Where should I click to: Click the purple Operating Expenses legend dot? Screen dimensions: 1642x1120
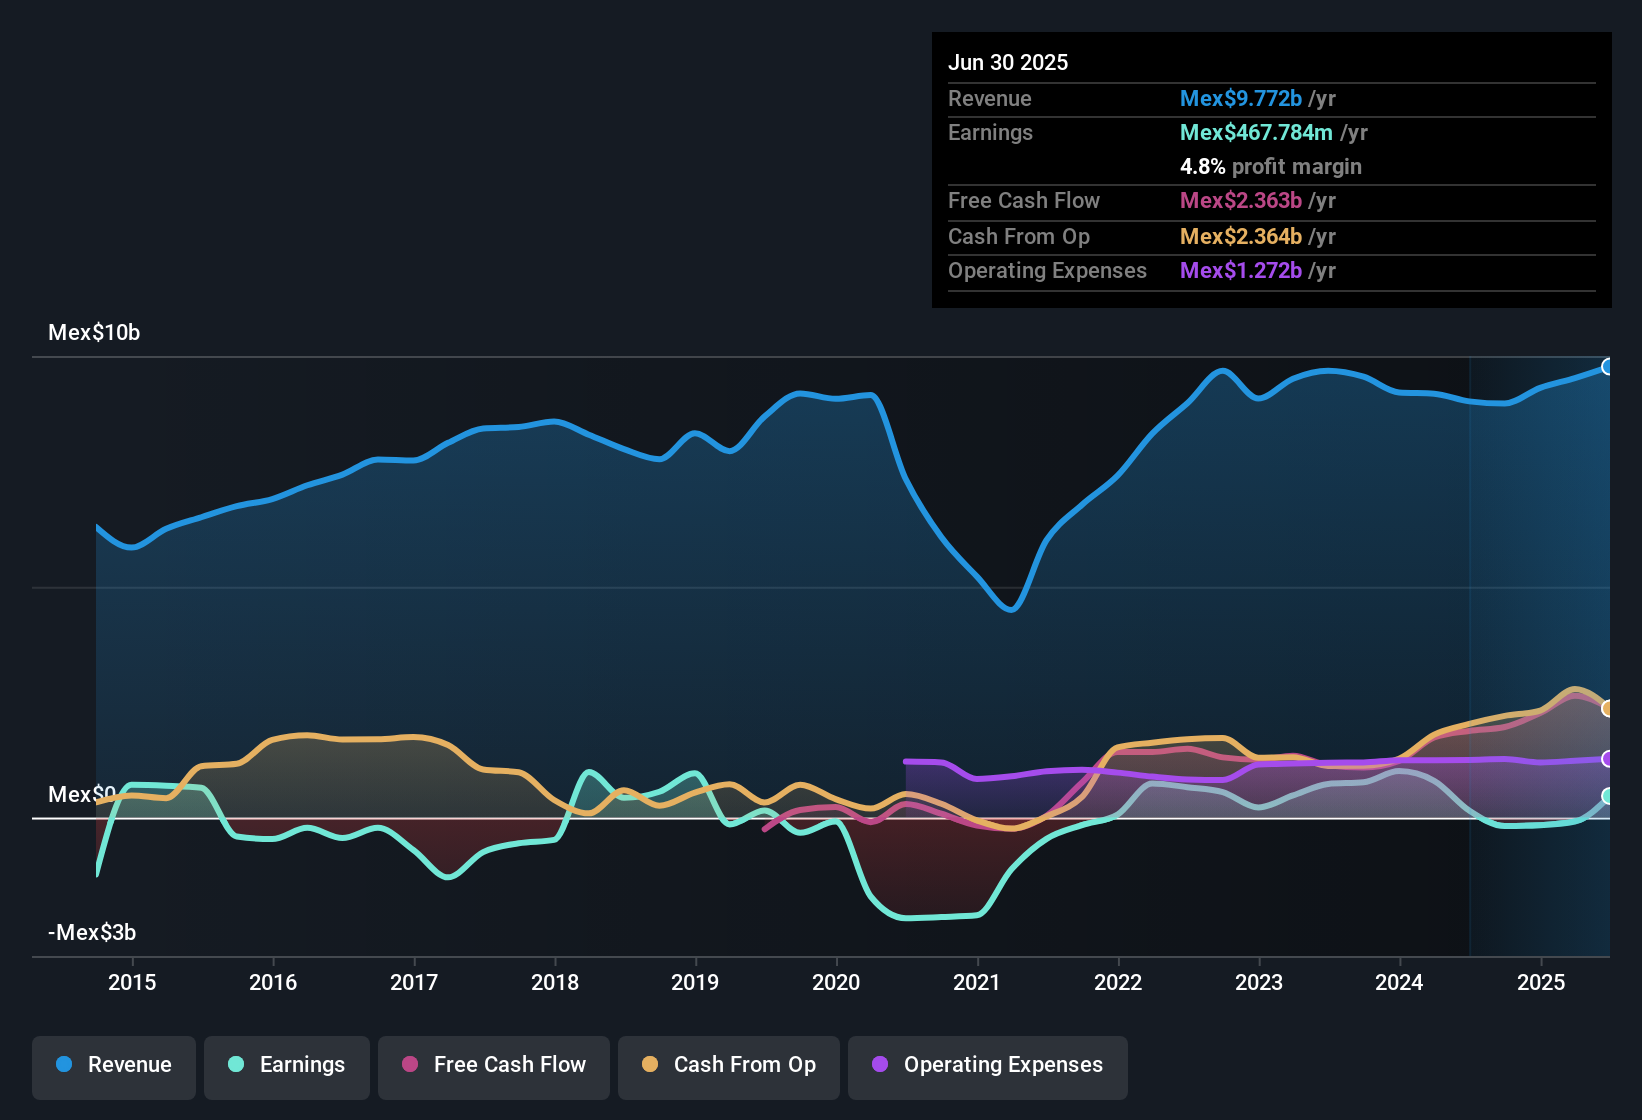tap(880, 1065)
